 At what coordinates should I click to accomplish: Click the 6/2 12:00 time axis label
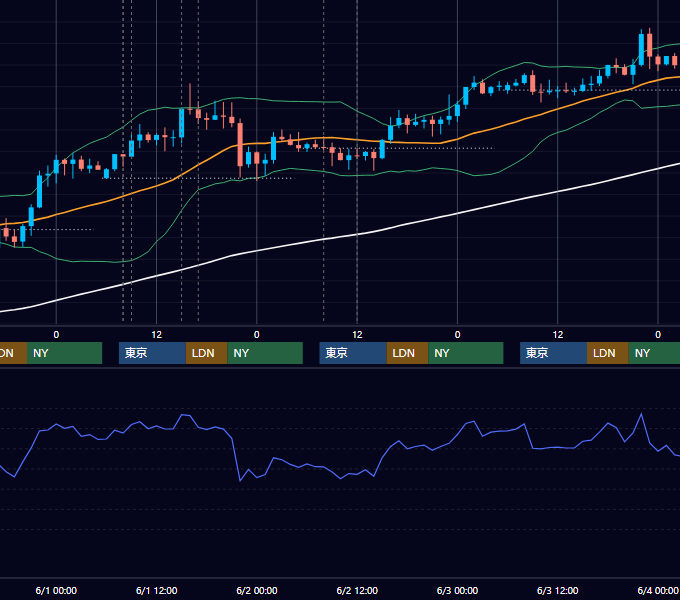(357, 590)
